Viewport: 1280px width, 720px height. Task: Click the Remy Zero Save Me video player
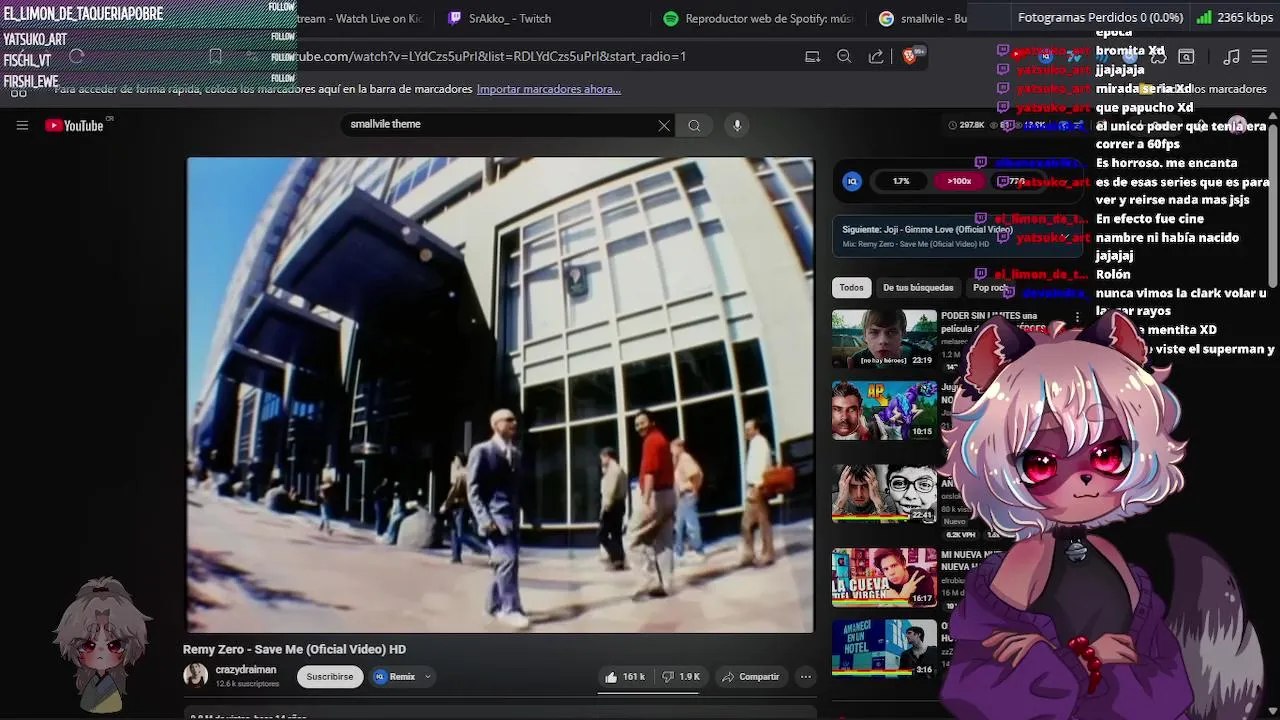pyautogui.click(x=500, y=395)
